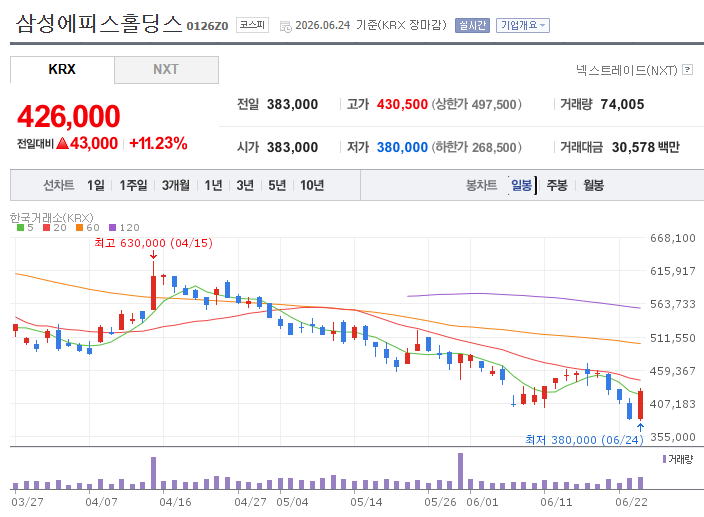Click the purple 120-day moving average swatch
The height and width of the screenshot is (517, 704).
[113, 228]
